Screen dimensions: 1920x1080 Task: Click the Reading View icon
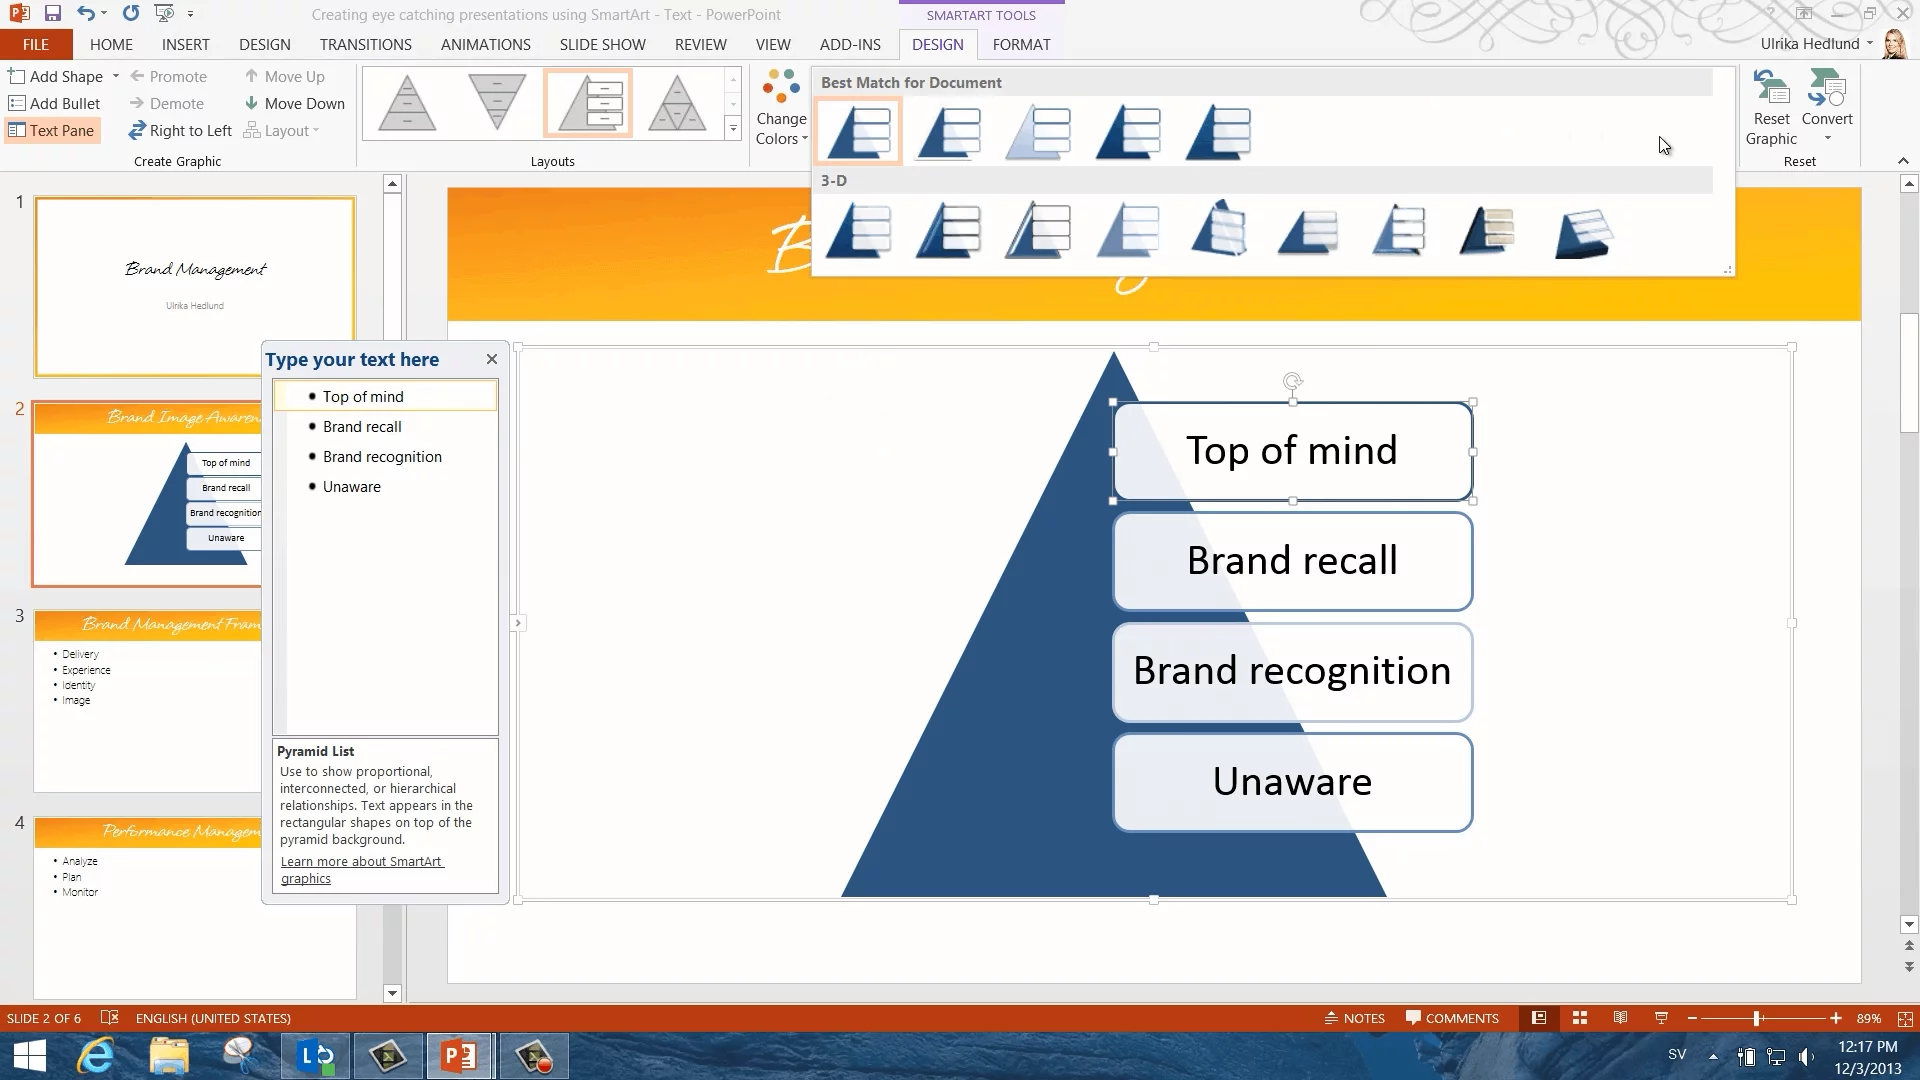1620,1018
